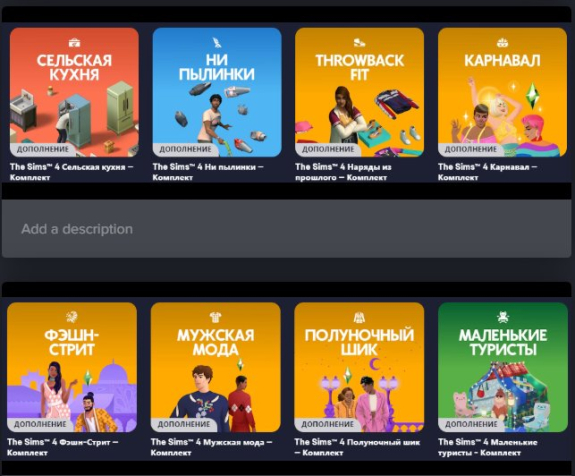Viewport: 575px width, 476px height.
Task: Click the jacket icon above Полуночный шик
Action: 359,317
